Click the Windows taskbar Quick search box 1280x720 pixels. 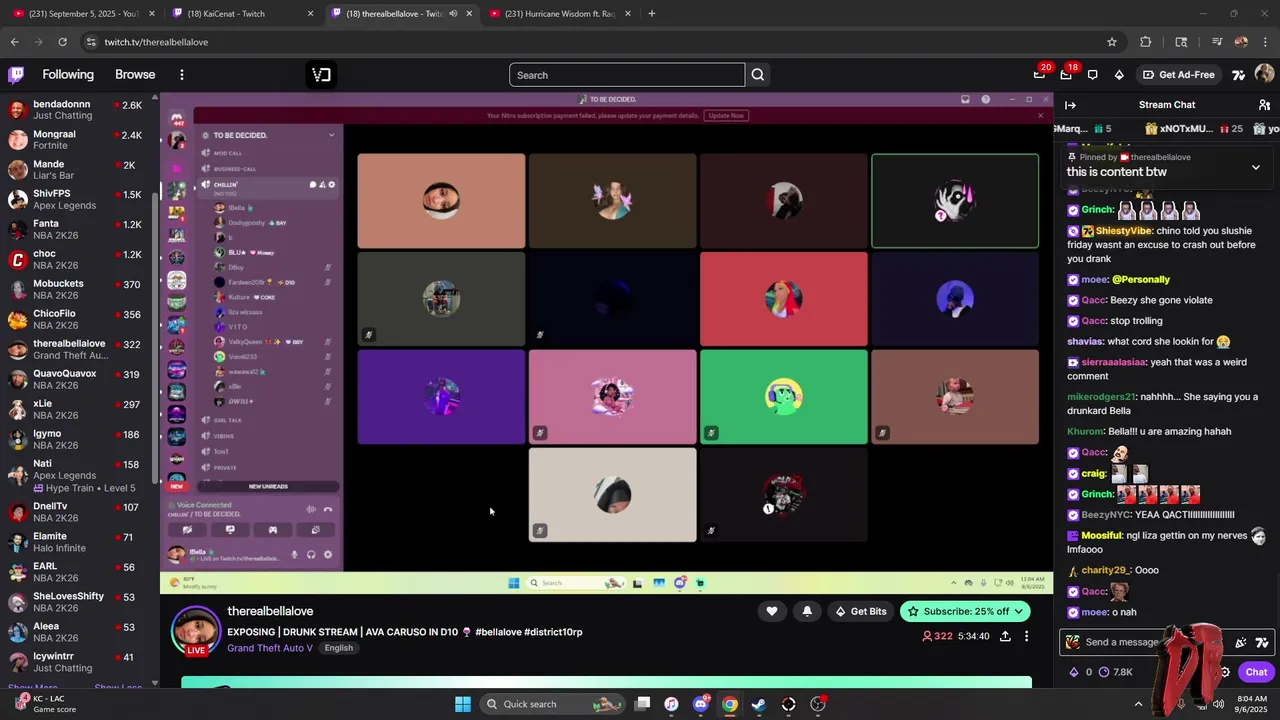(553, 704)
